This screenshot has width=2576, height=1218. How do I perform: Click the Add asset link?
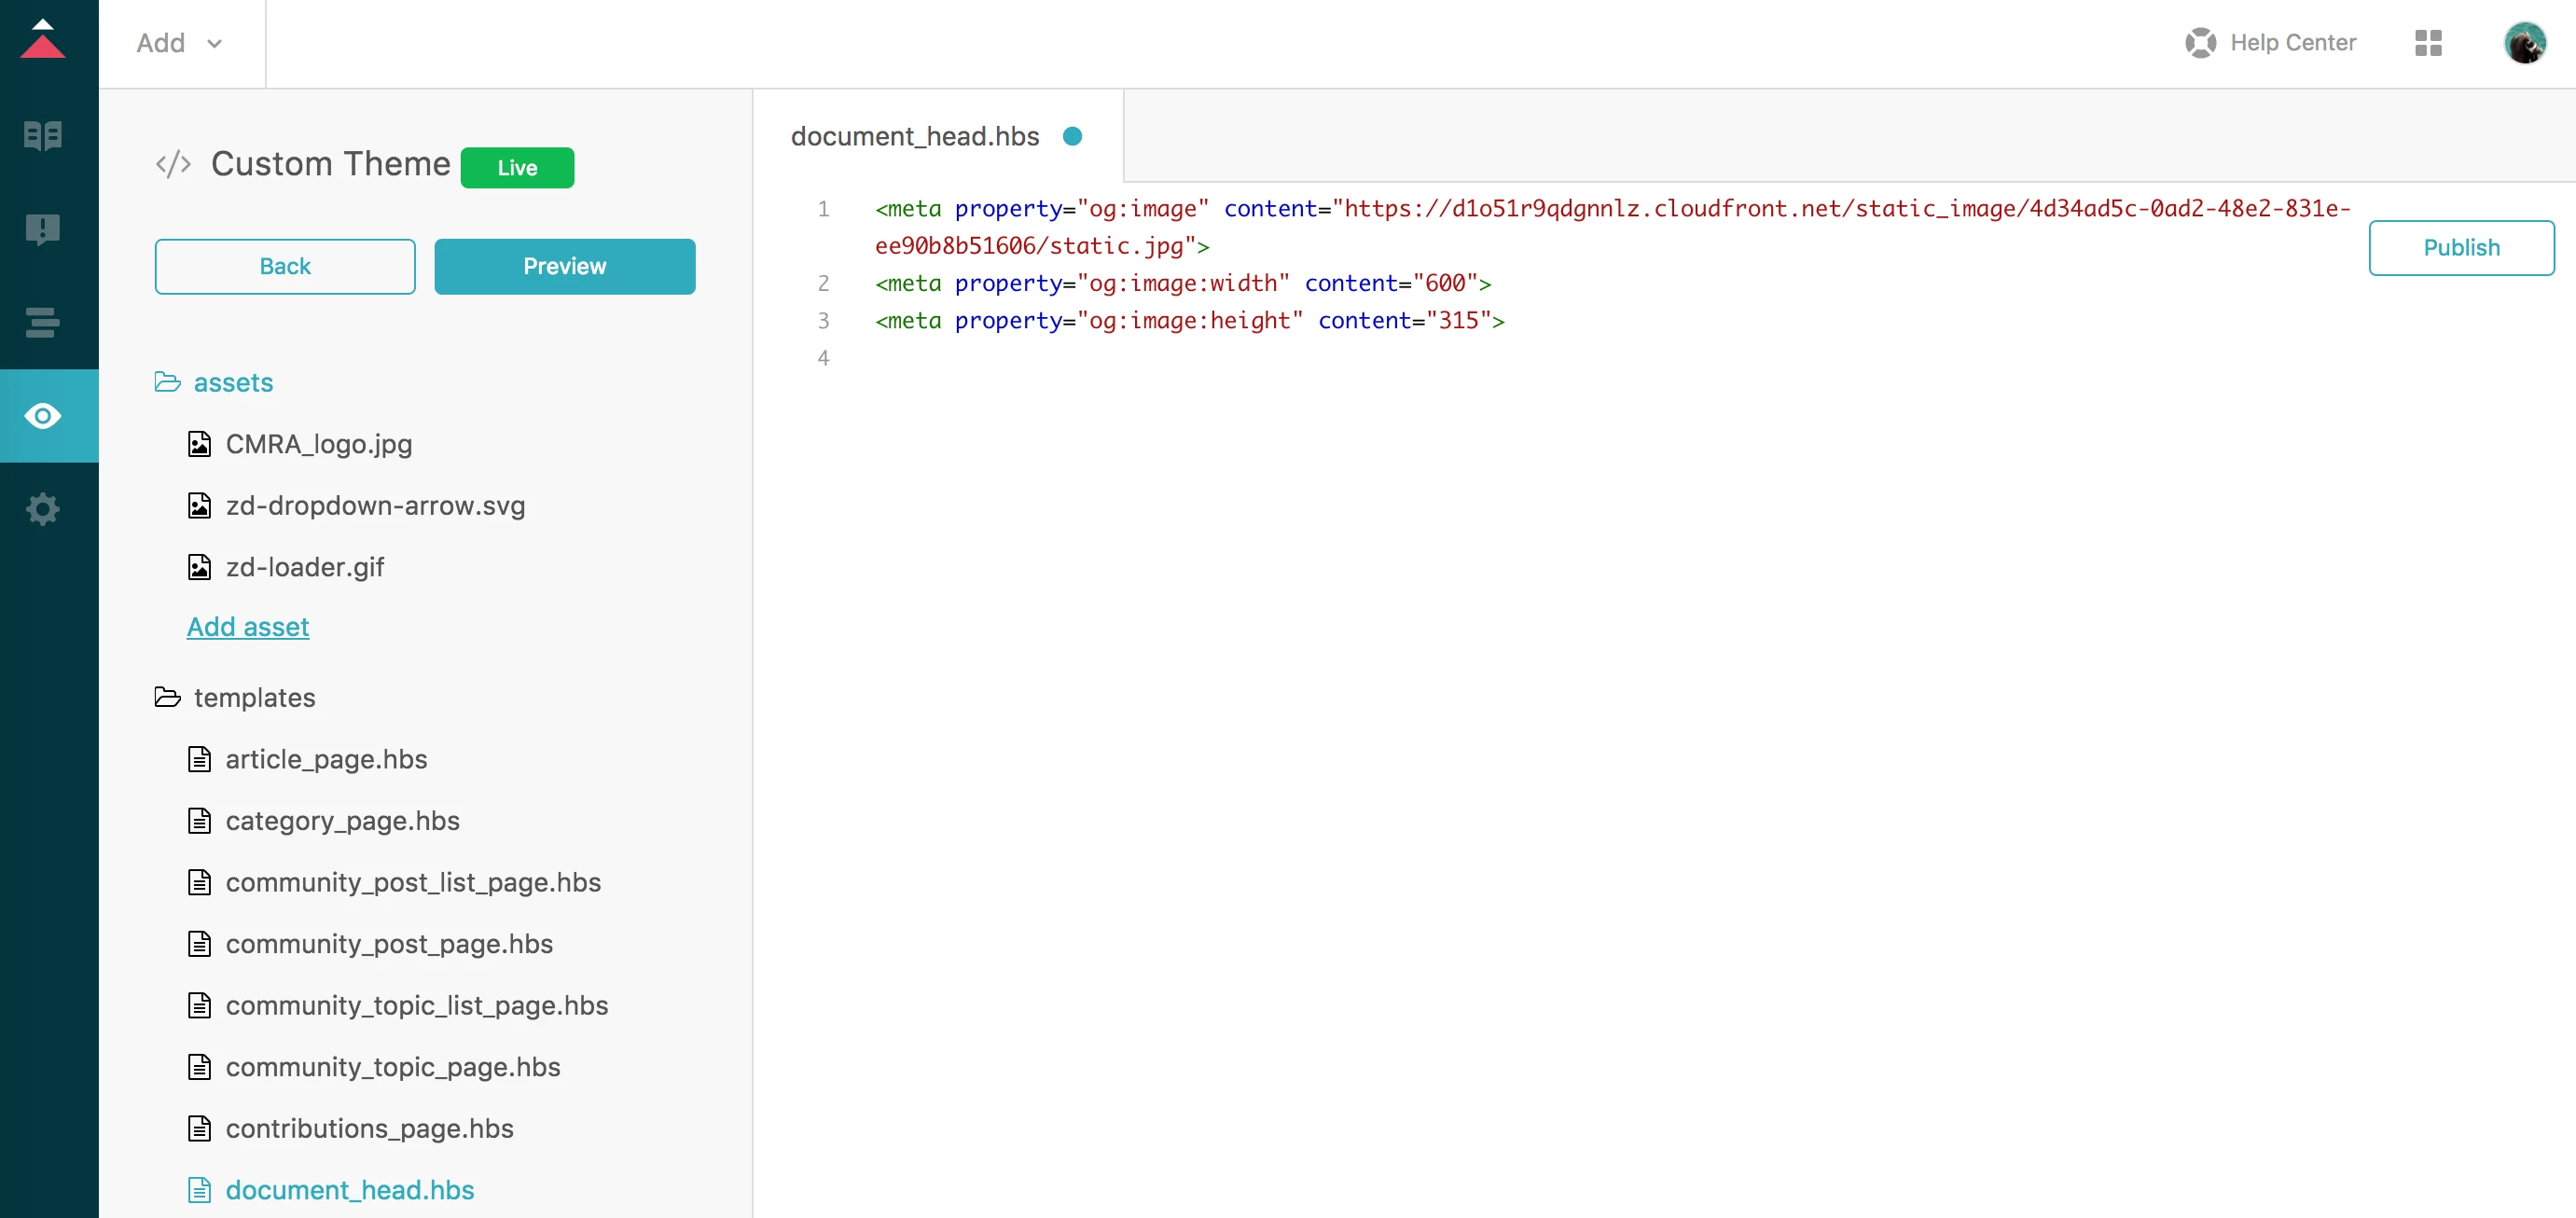248,627
